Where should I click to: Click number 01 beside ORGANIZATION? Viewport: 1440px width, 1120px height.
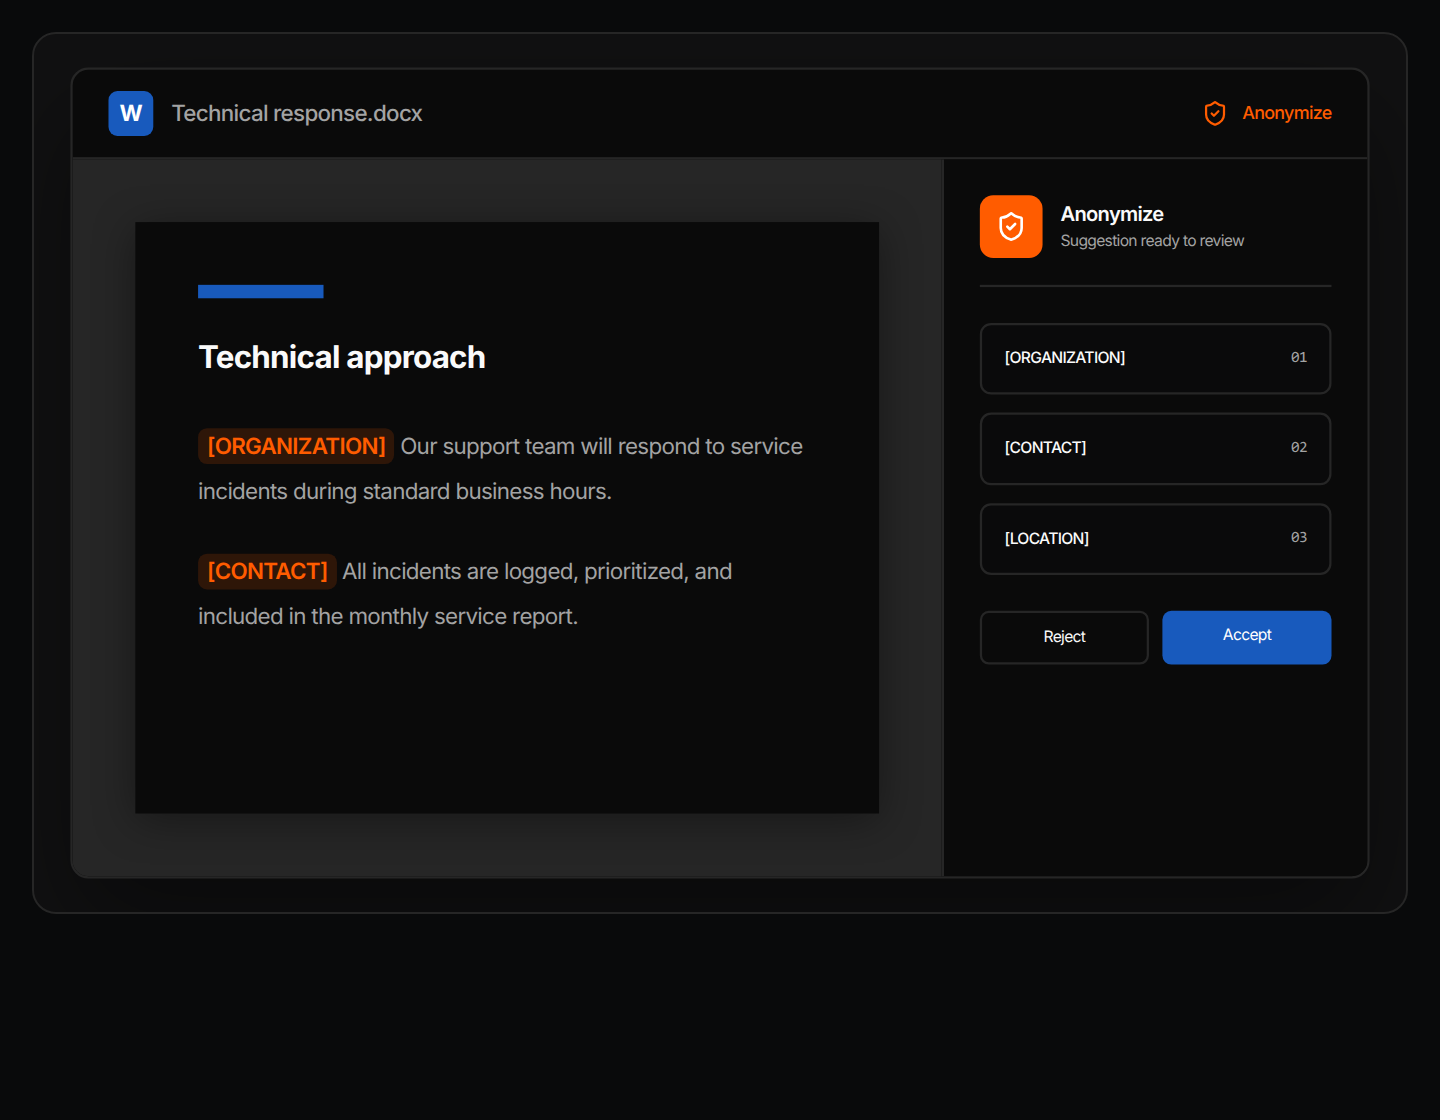[1299, 357]
